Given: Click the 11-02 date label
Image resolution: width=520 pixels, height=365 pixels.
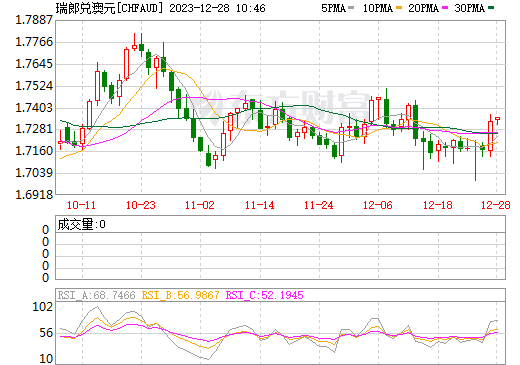Looking at the screenshot, I should (x=200, y=205).
